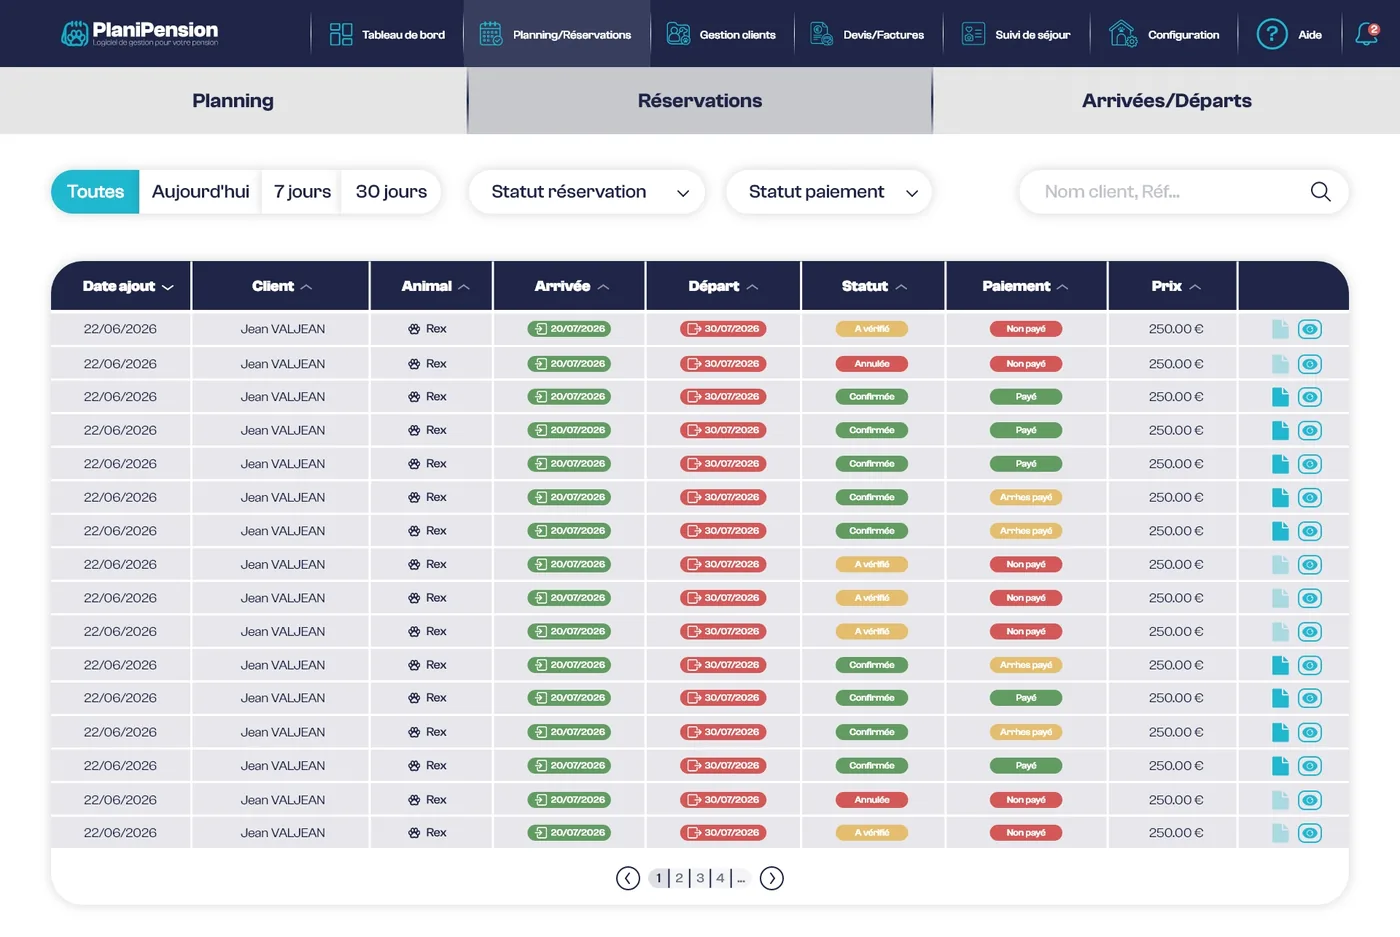
Task: View details eye icon in last table row
Action: [x=1310, y=833]
